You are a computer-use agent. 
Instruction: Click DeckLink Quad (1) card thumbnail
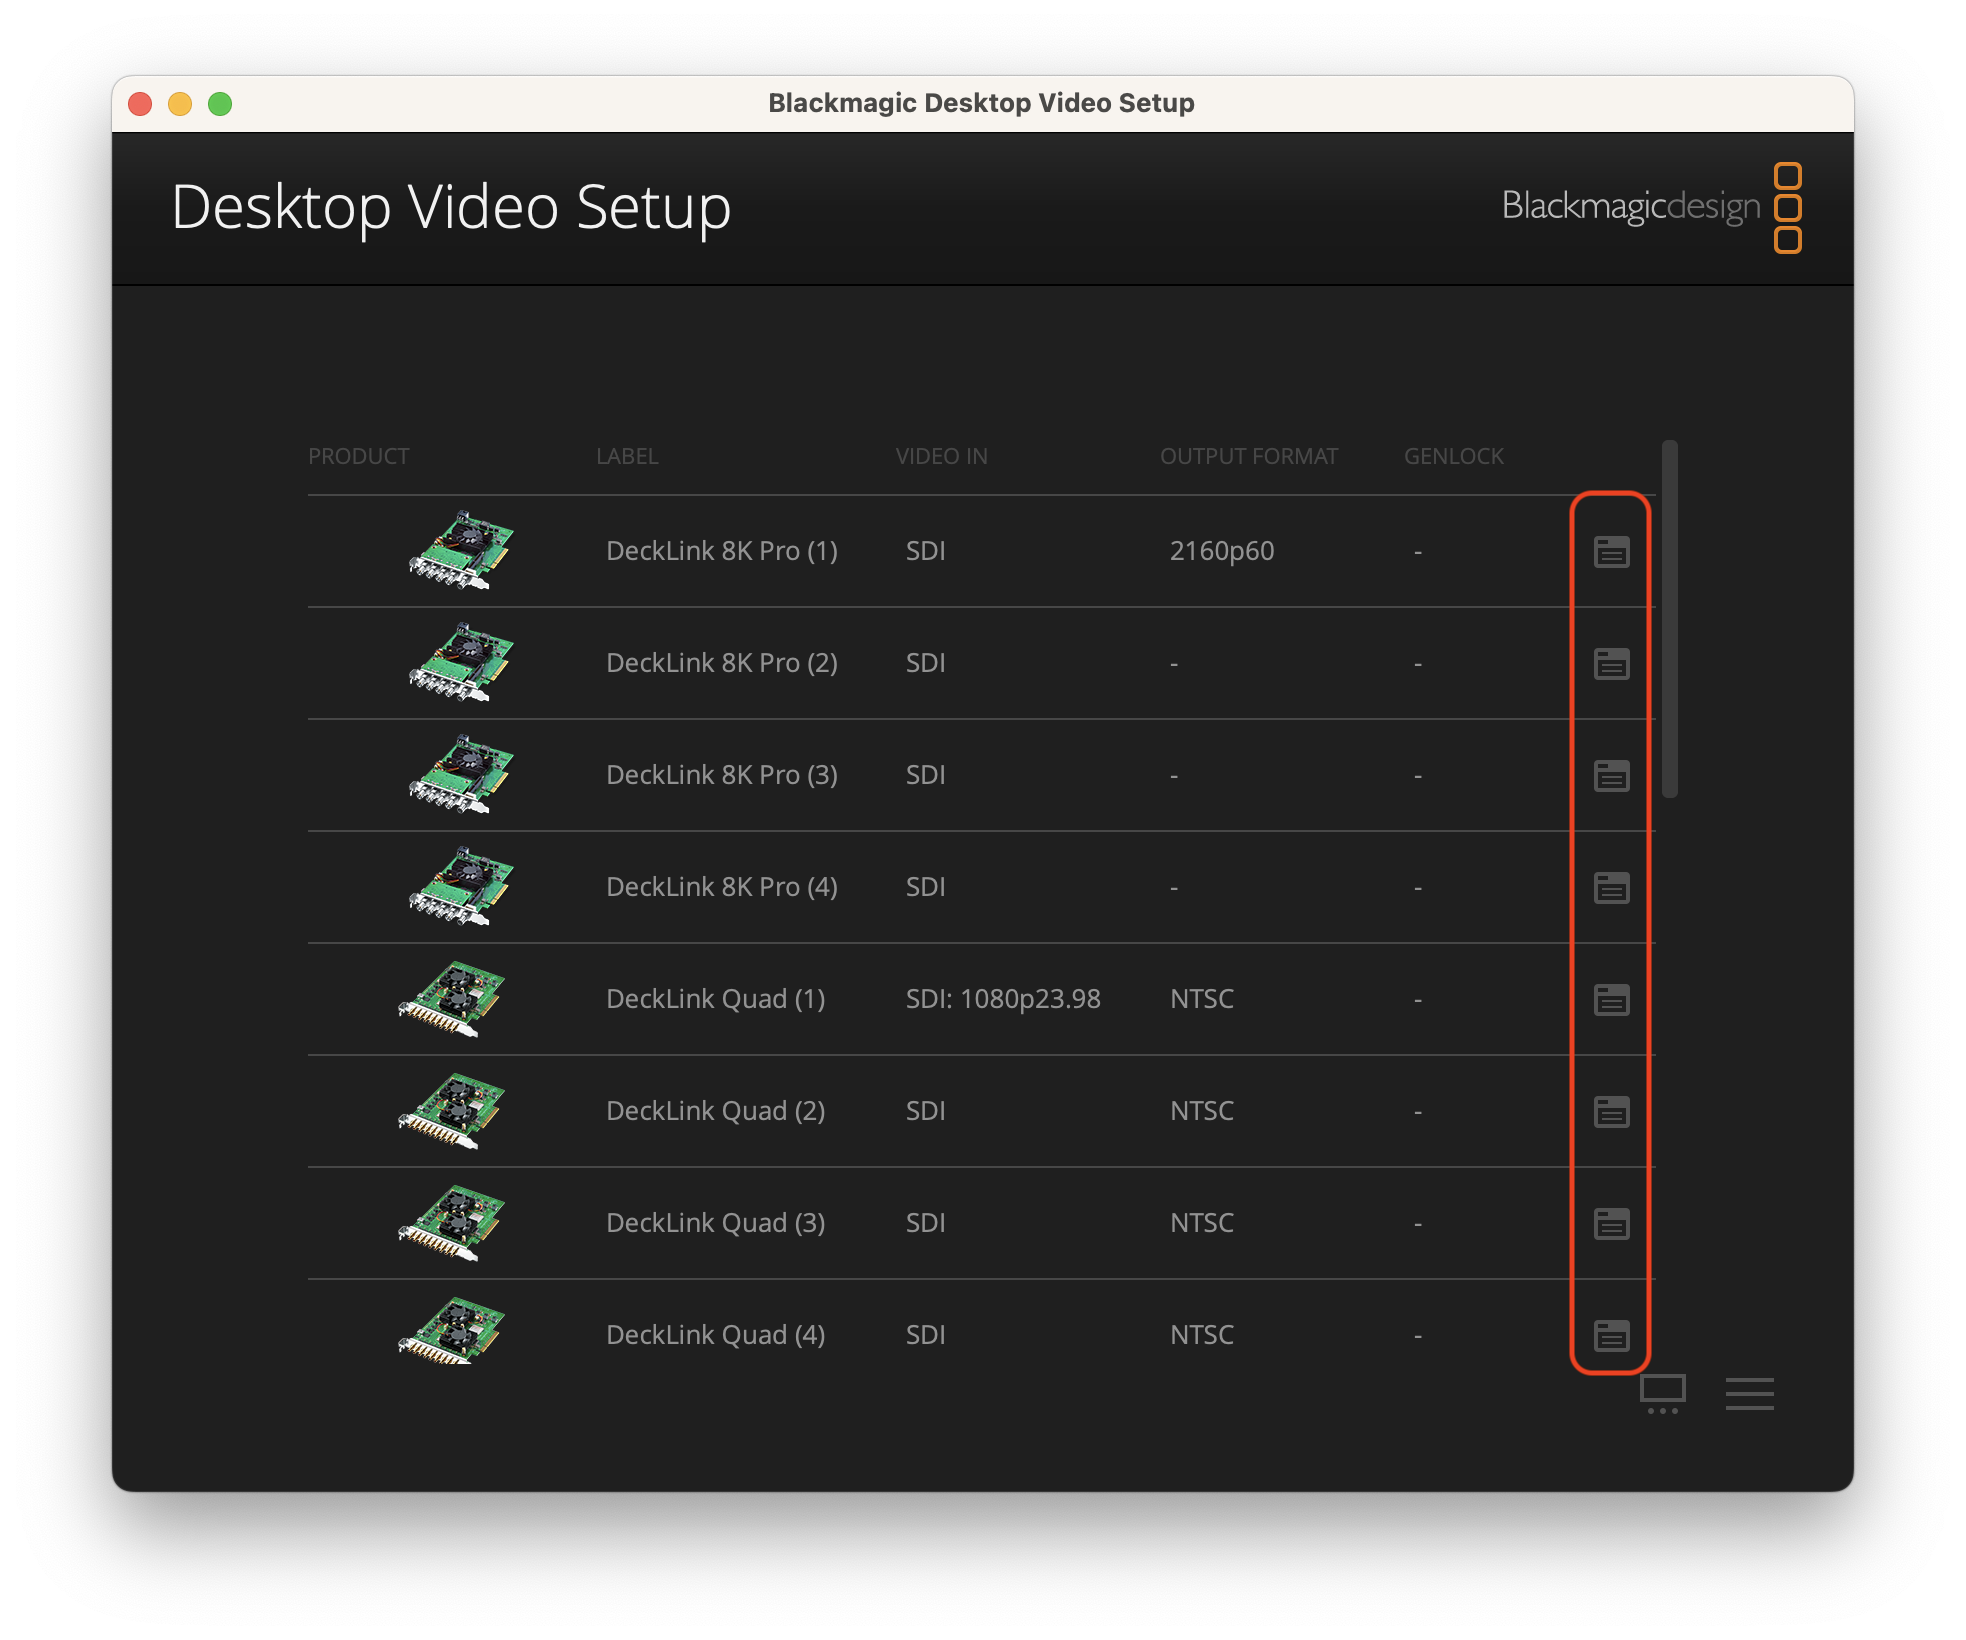coord(452,998)
